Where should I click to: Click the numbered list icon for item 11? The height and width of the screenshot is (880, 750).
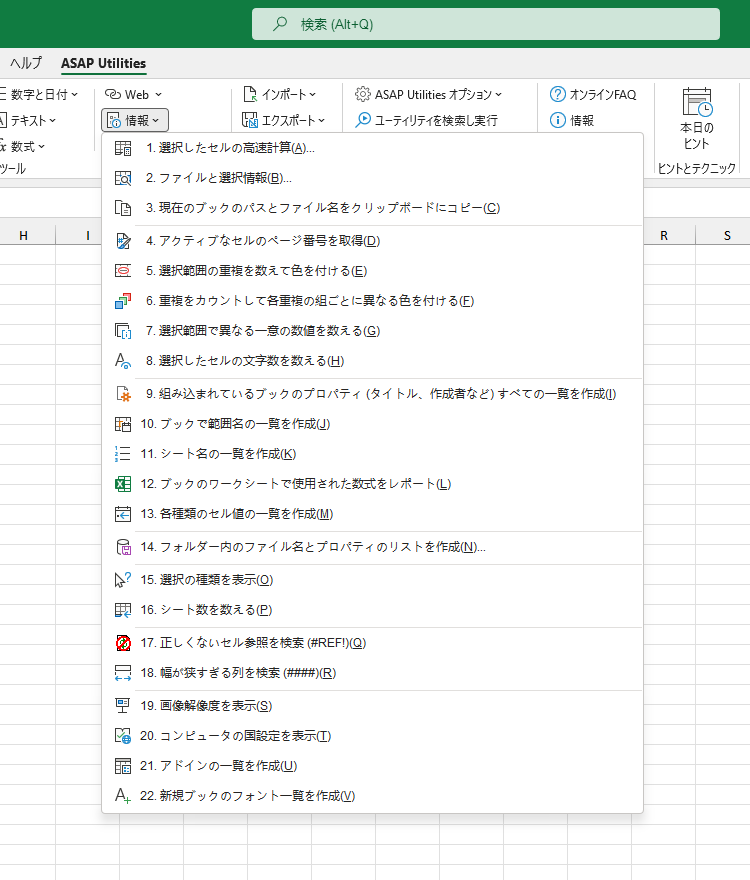[x=123, y=454]
